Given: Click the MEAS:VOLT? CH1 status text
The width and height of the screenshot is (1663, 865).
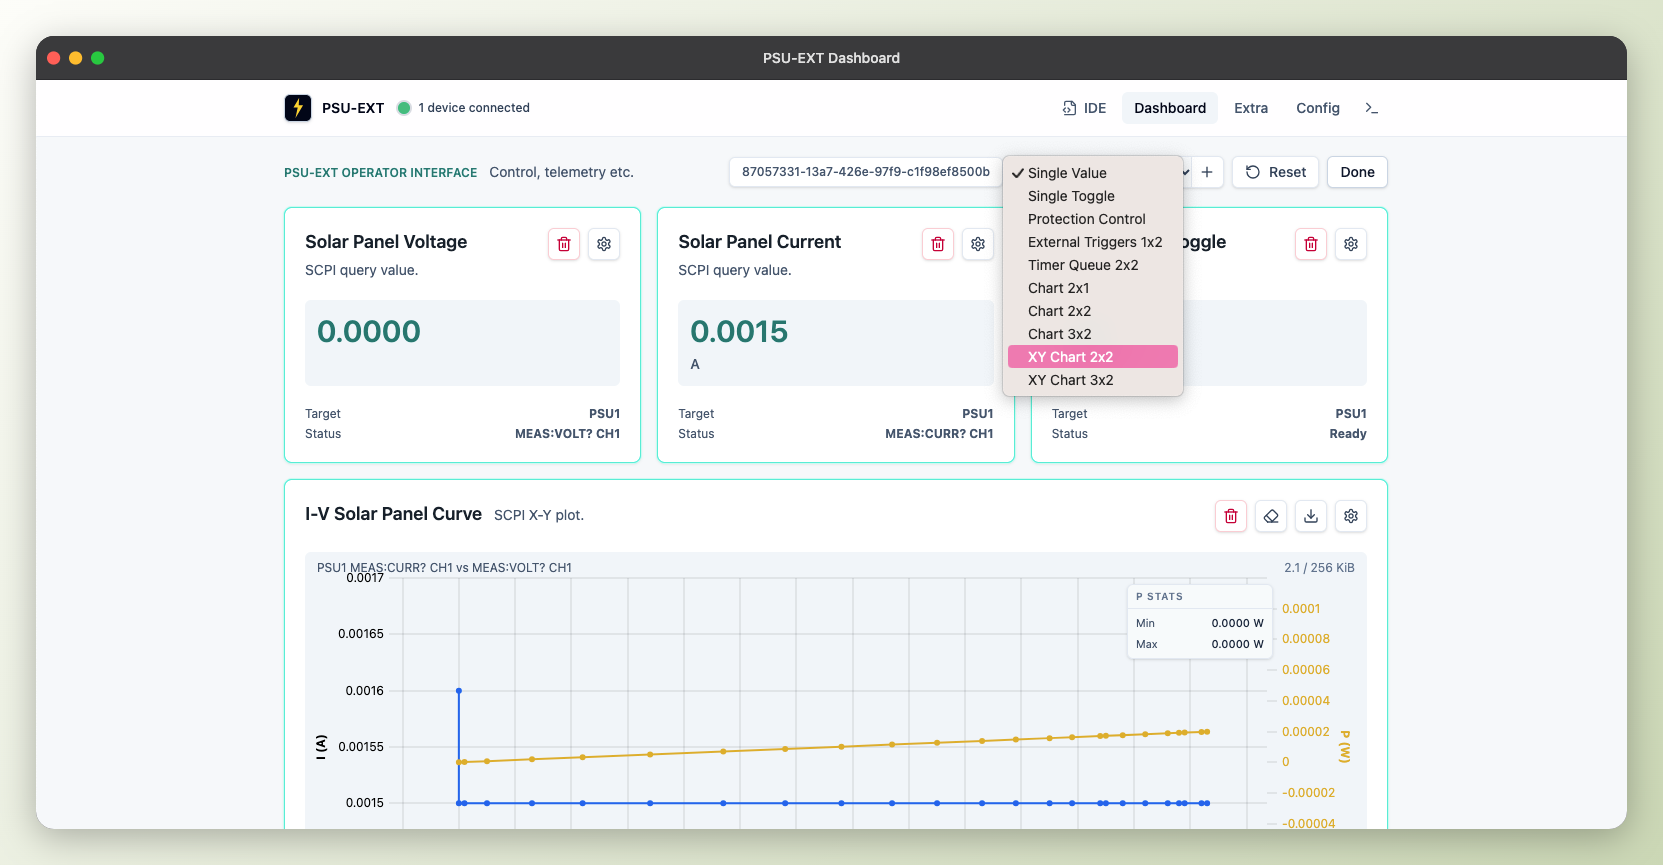Looking at the screenshot, I should [567, 434].
